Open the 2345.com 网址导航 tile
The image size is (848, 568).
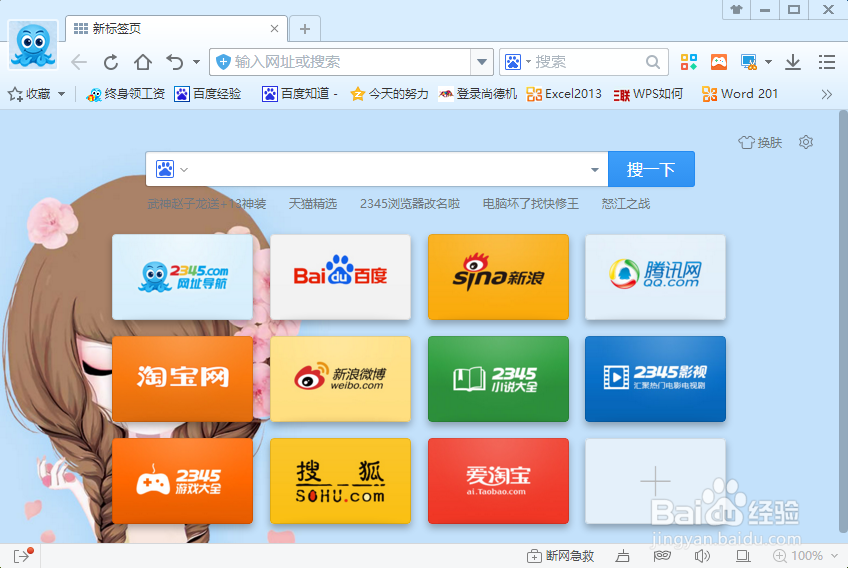pyautogui.click(x=182, y=277)
